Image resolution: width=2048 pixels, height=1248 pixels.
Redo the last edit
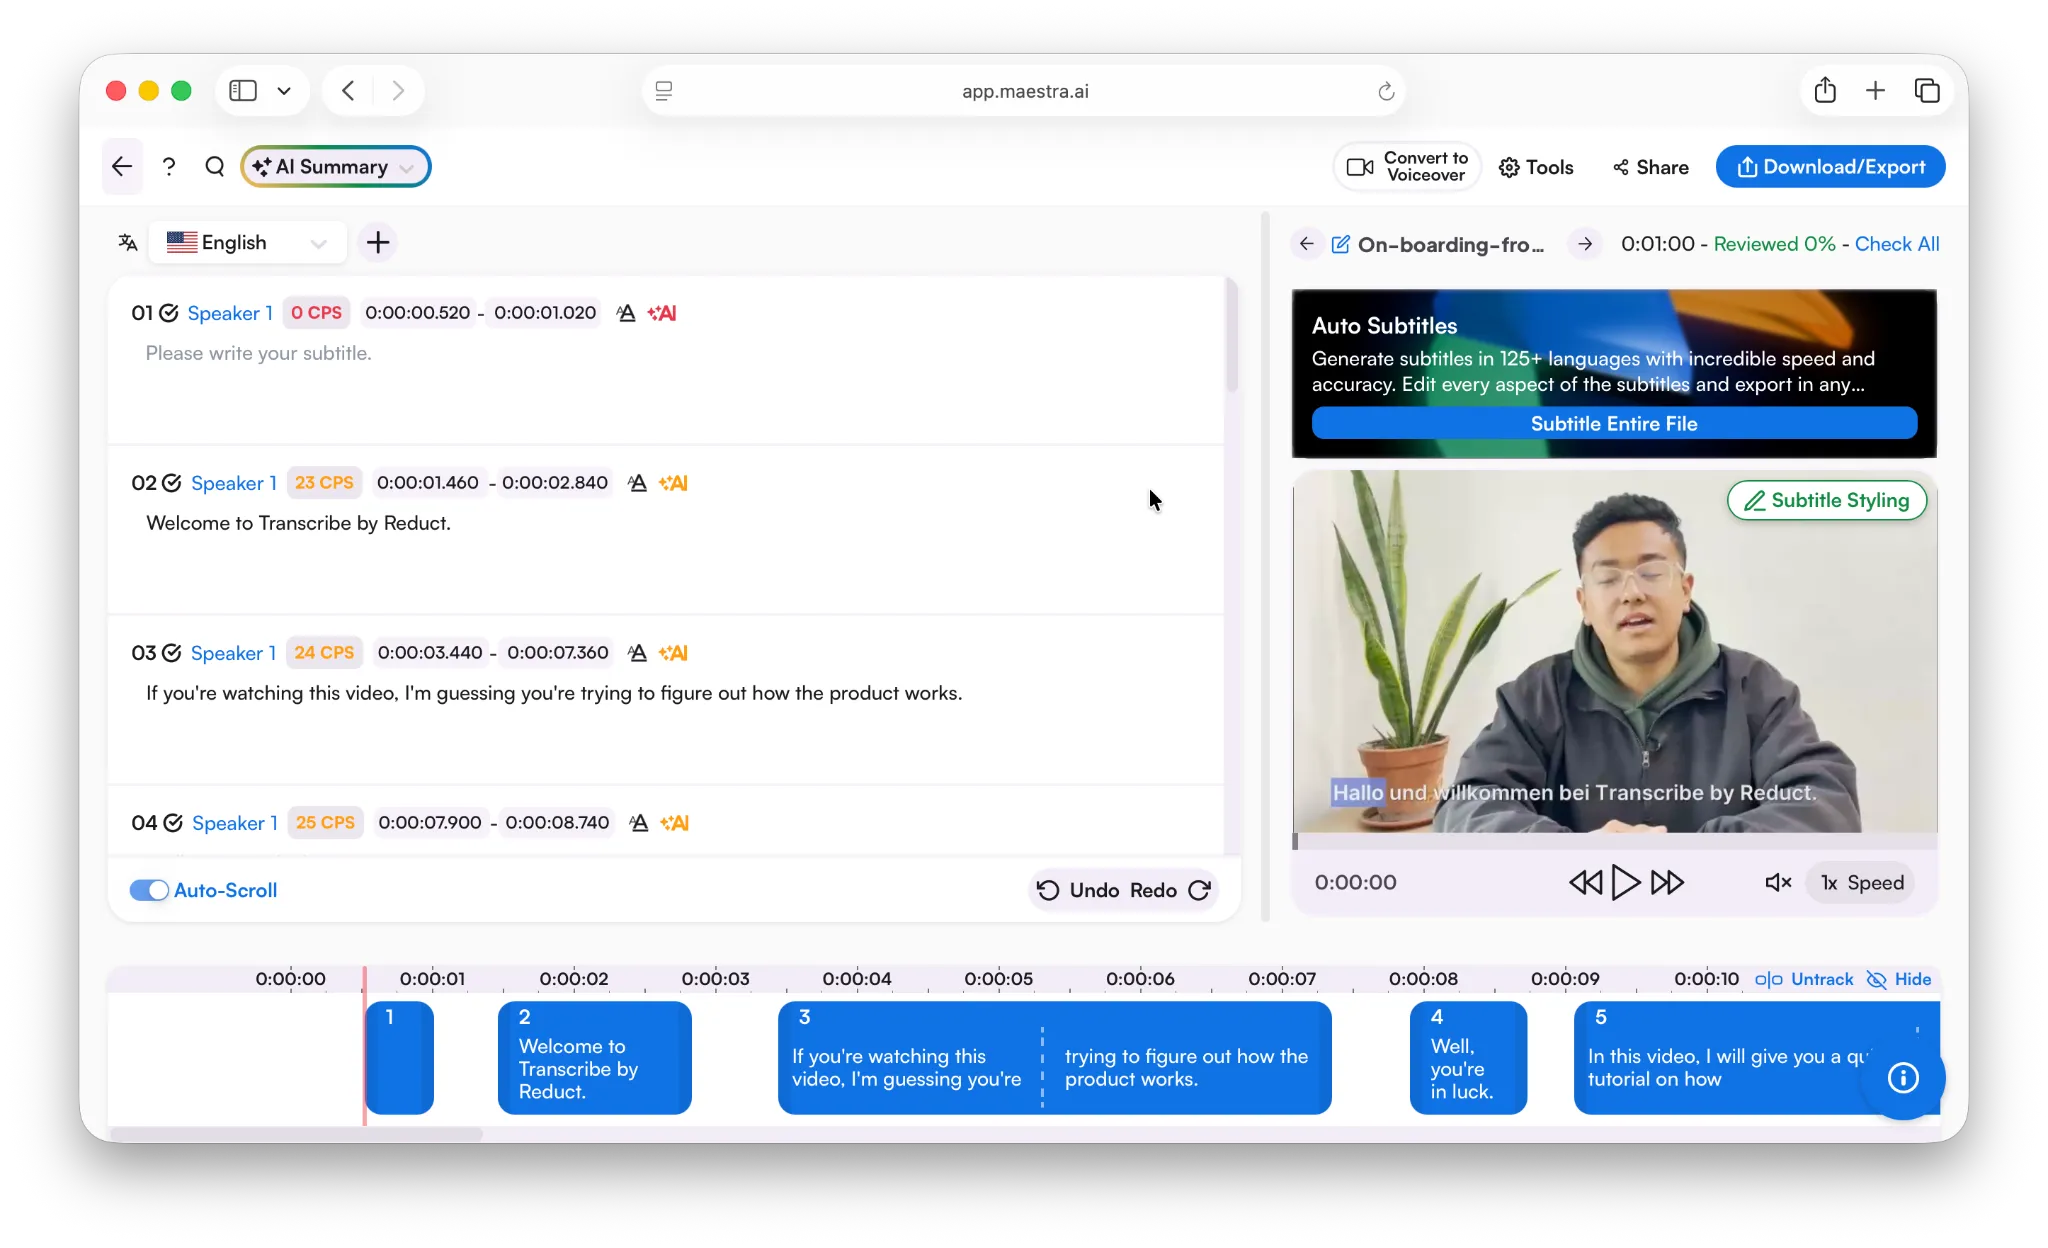1170,890
